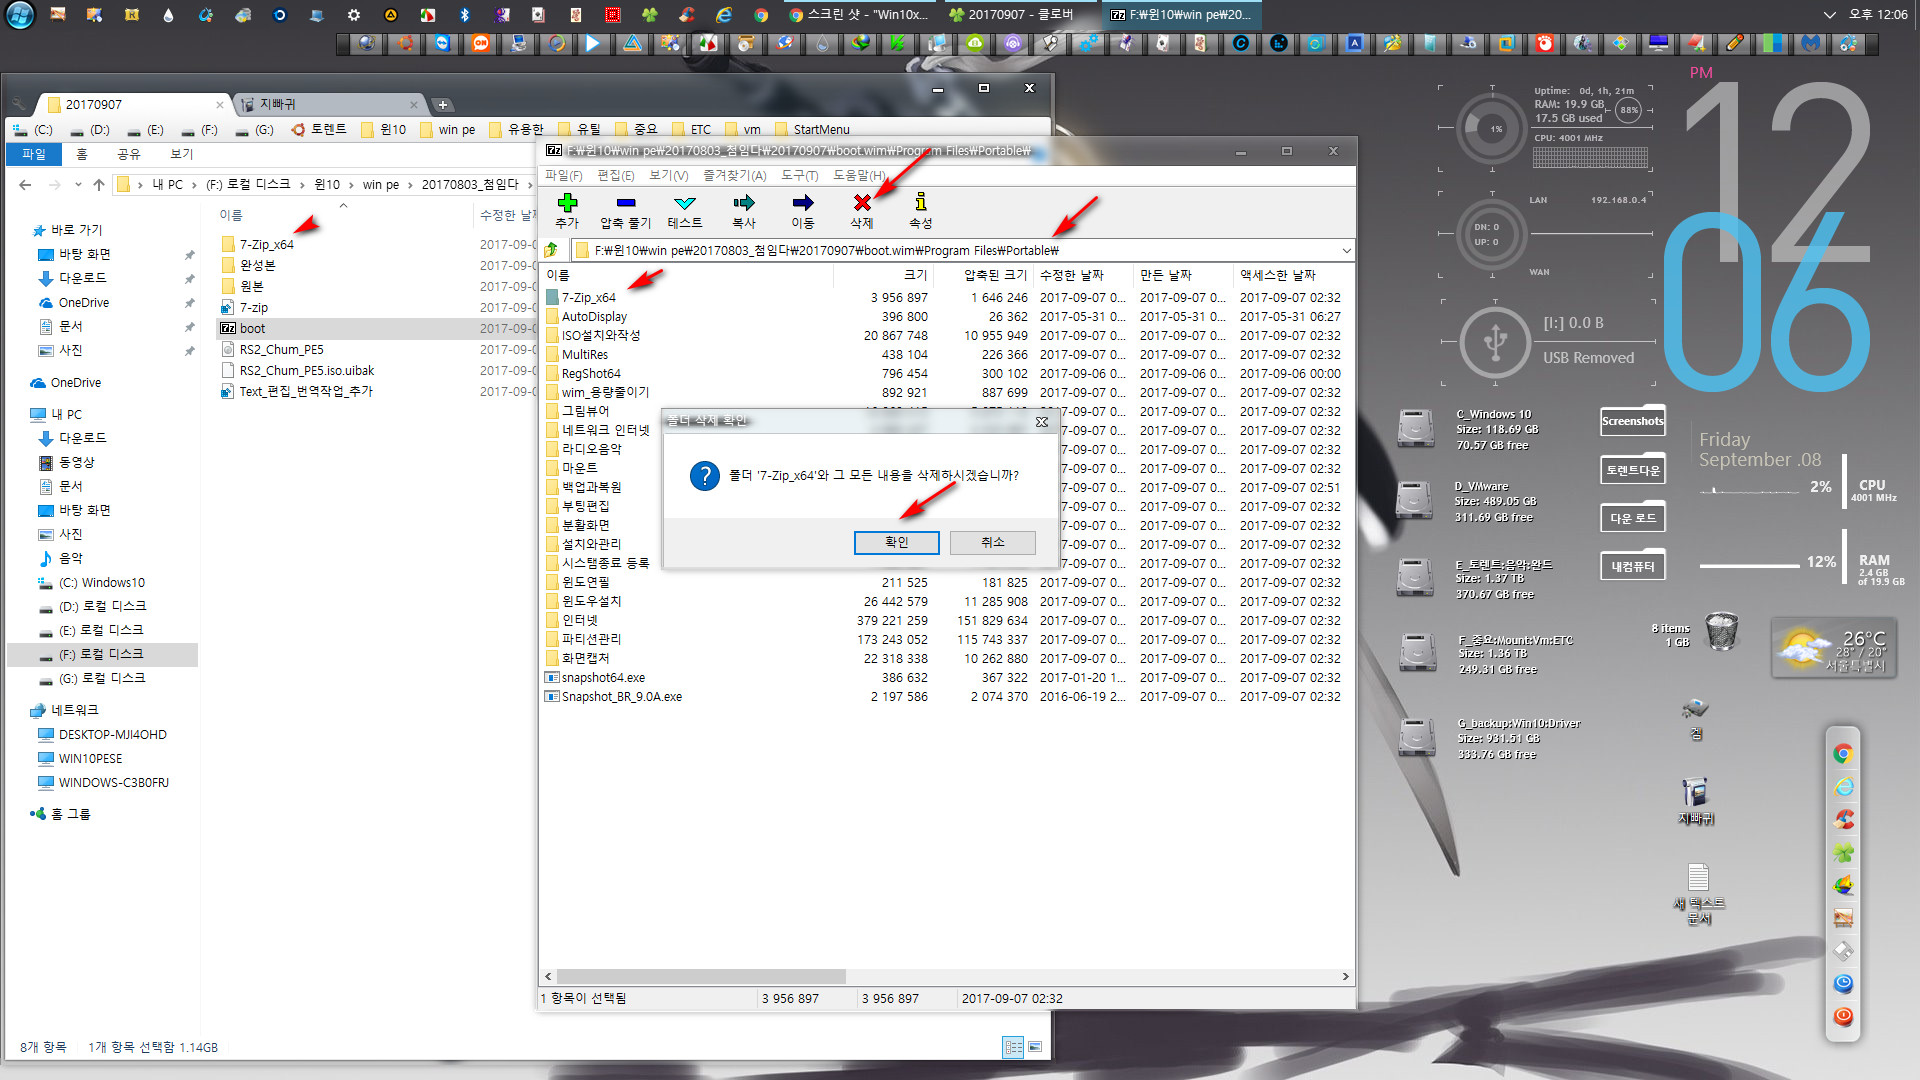This screenshot has height=1080, width=1920.
Task: Switch Explorer to large icons view
Action: click(1035, 1047)
